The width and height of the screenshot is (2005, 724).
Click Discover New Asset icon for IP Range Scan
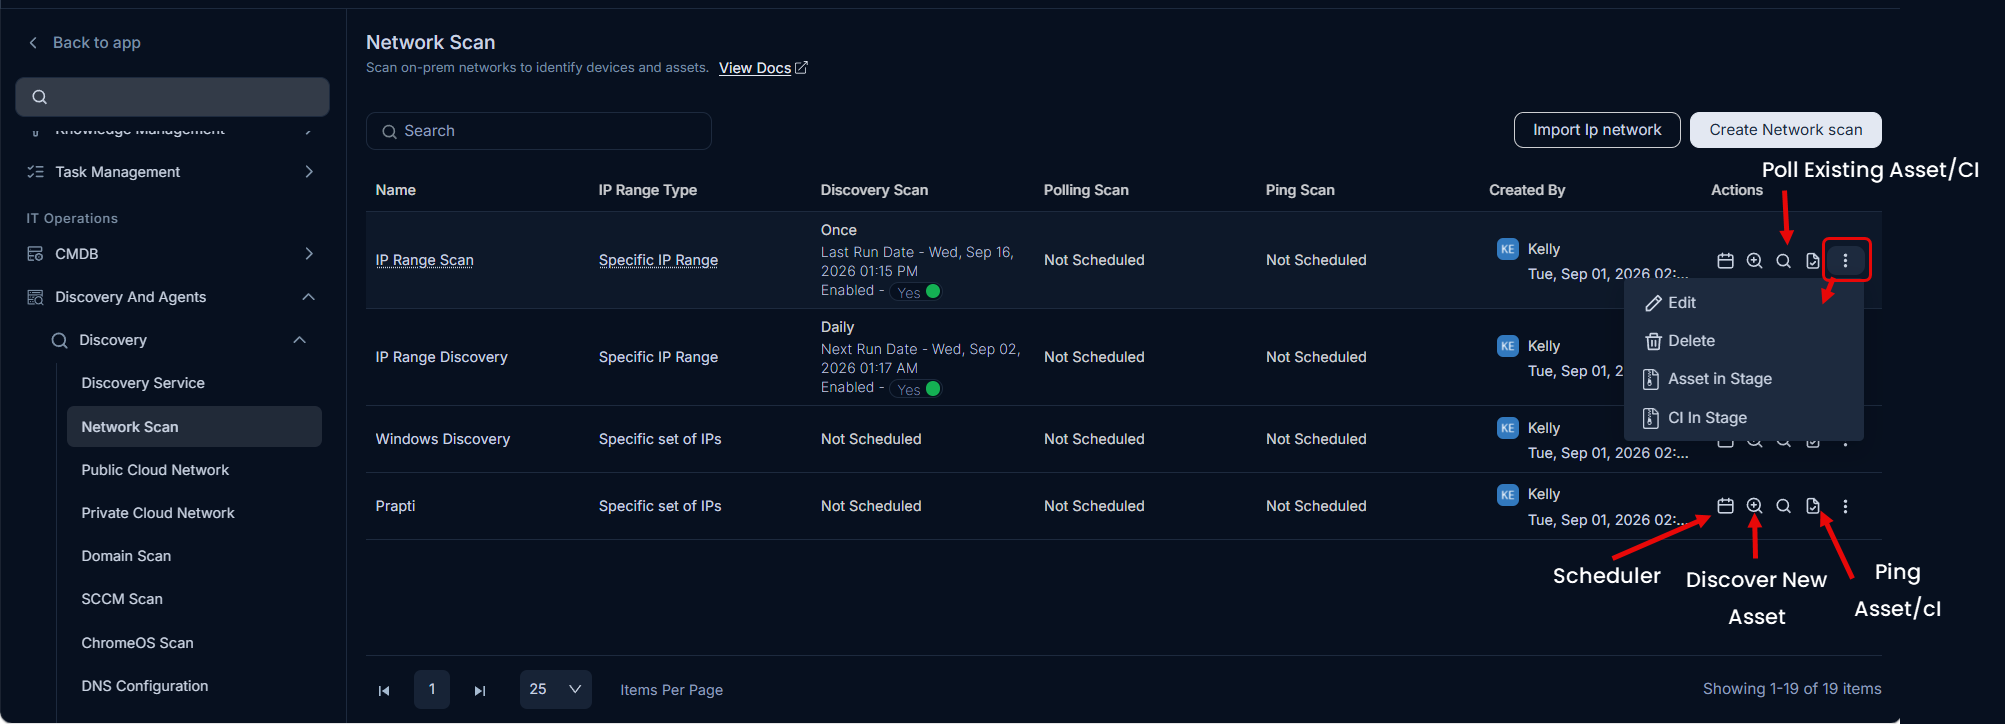pos(1754,261)
